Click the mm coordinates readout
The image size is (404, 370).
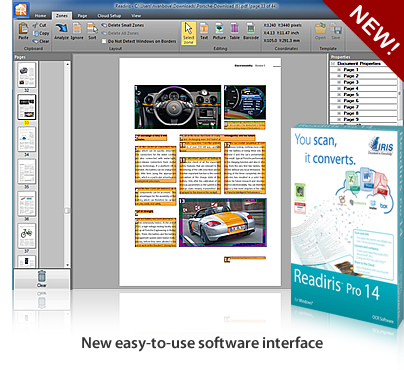pos(282,40)
